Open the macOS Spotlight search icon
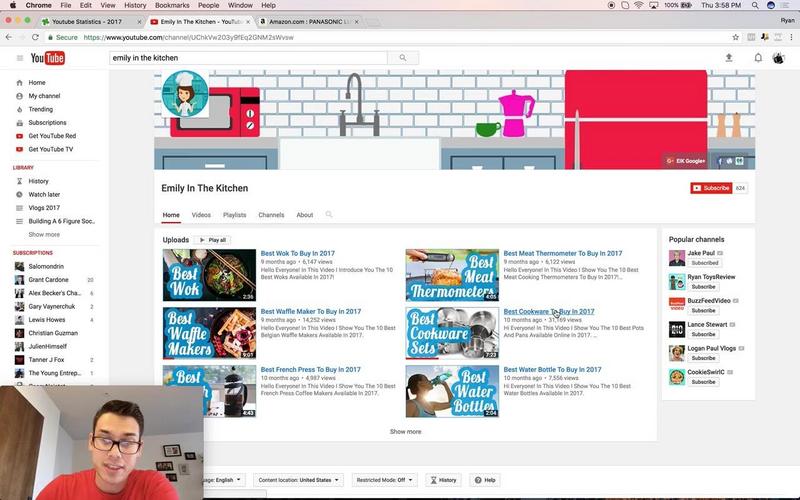This screenshot has width=800, height=500. click(755, 5)
